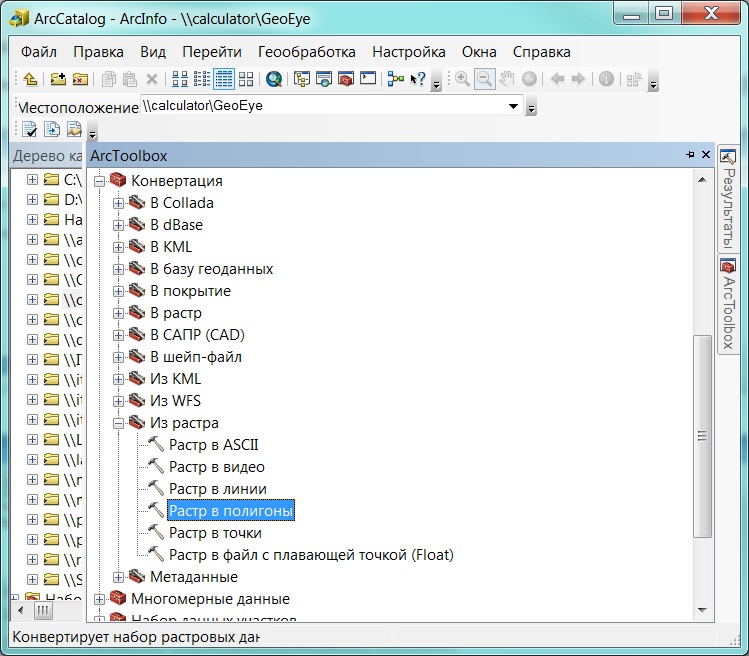Go forward to the next extent
749x656 pixels.
[x=578, y=79]
